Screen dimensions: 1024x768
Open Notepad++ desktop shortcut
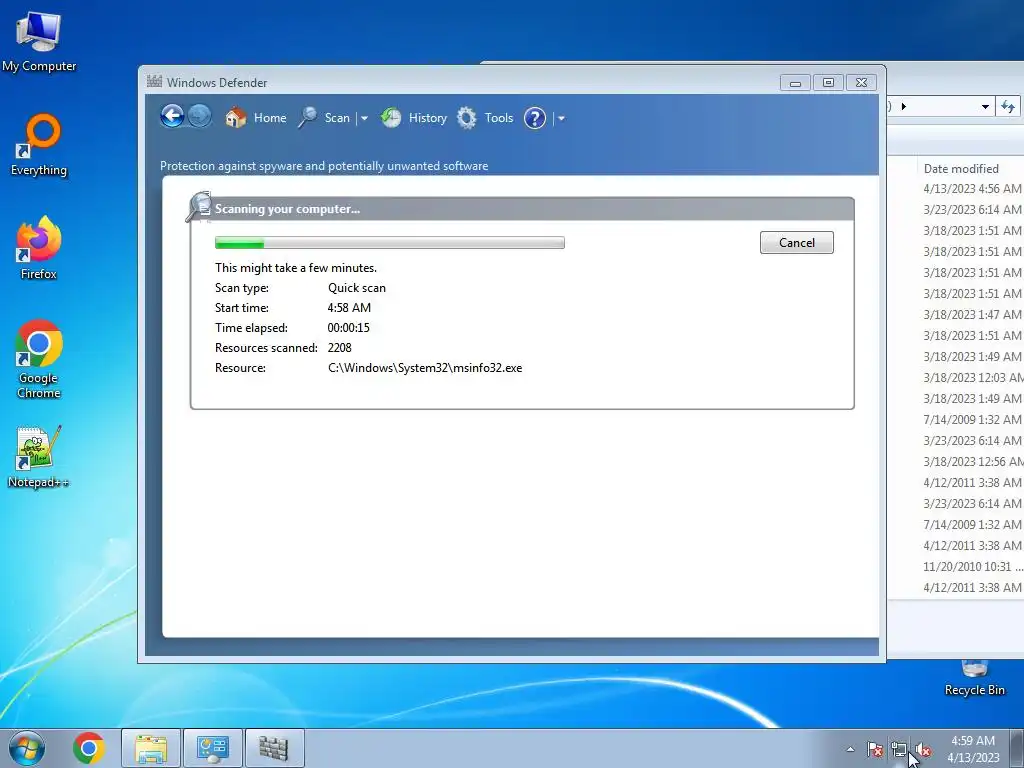click(39, 456)
